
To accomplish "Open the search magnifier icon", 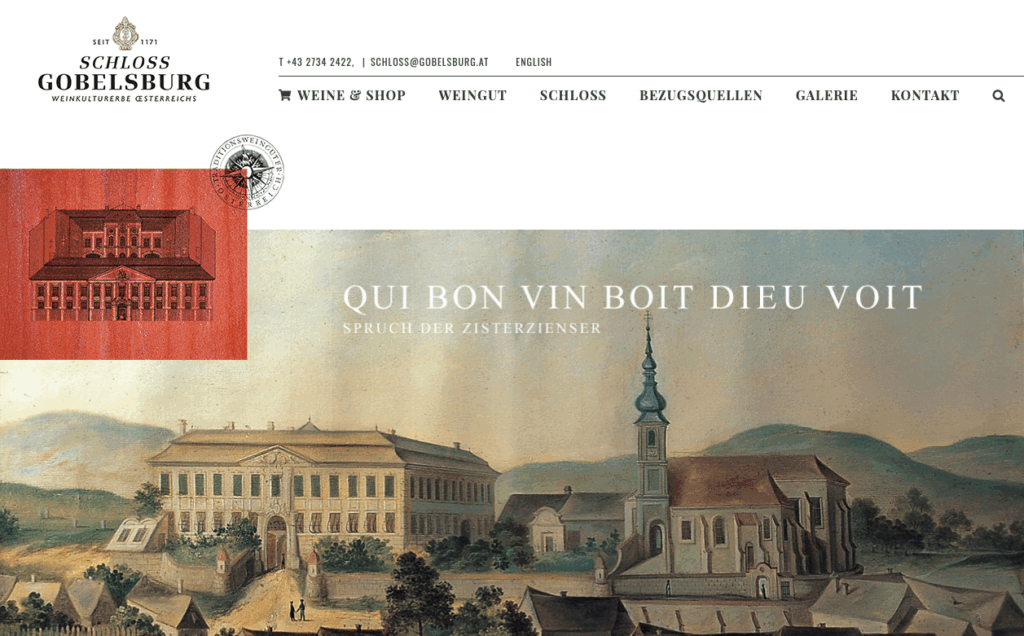I will (x=999, y=96).
